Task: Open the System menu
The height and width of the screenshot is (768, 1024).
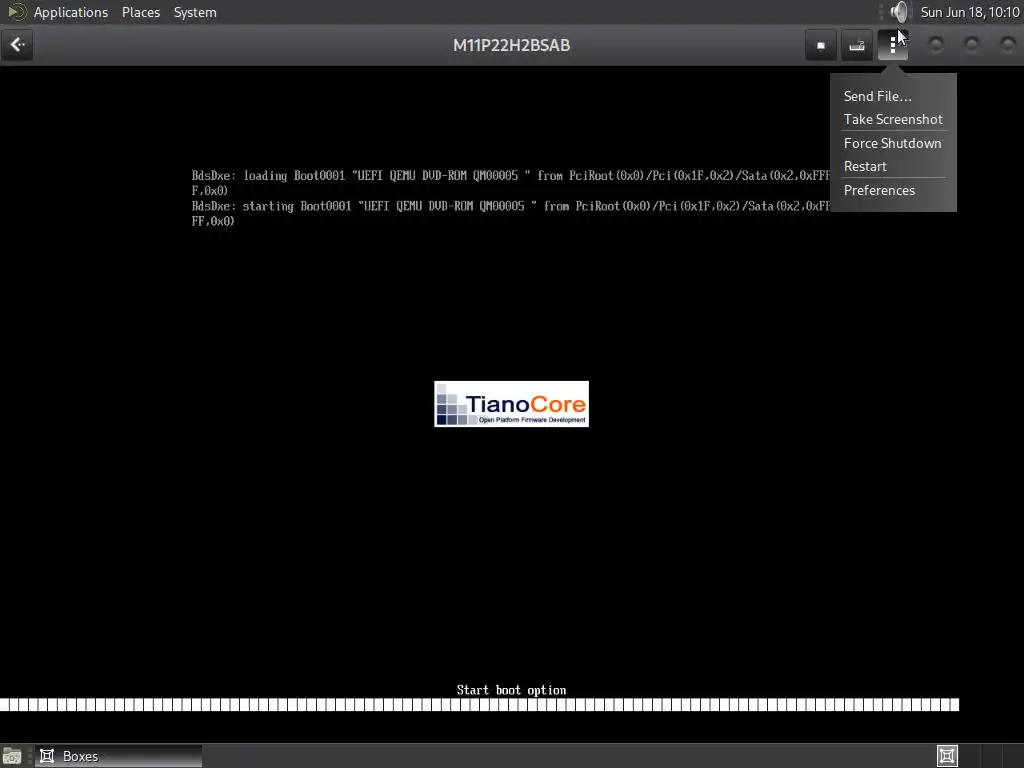Action: pos(195,12)
